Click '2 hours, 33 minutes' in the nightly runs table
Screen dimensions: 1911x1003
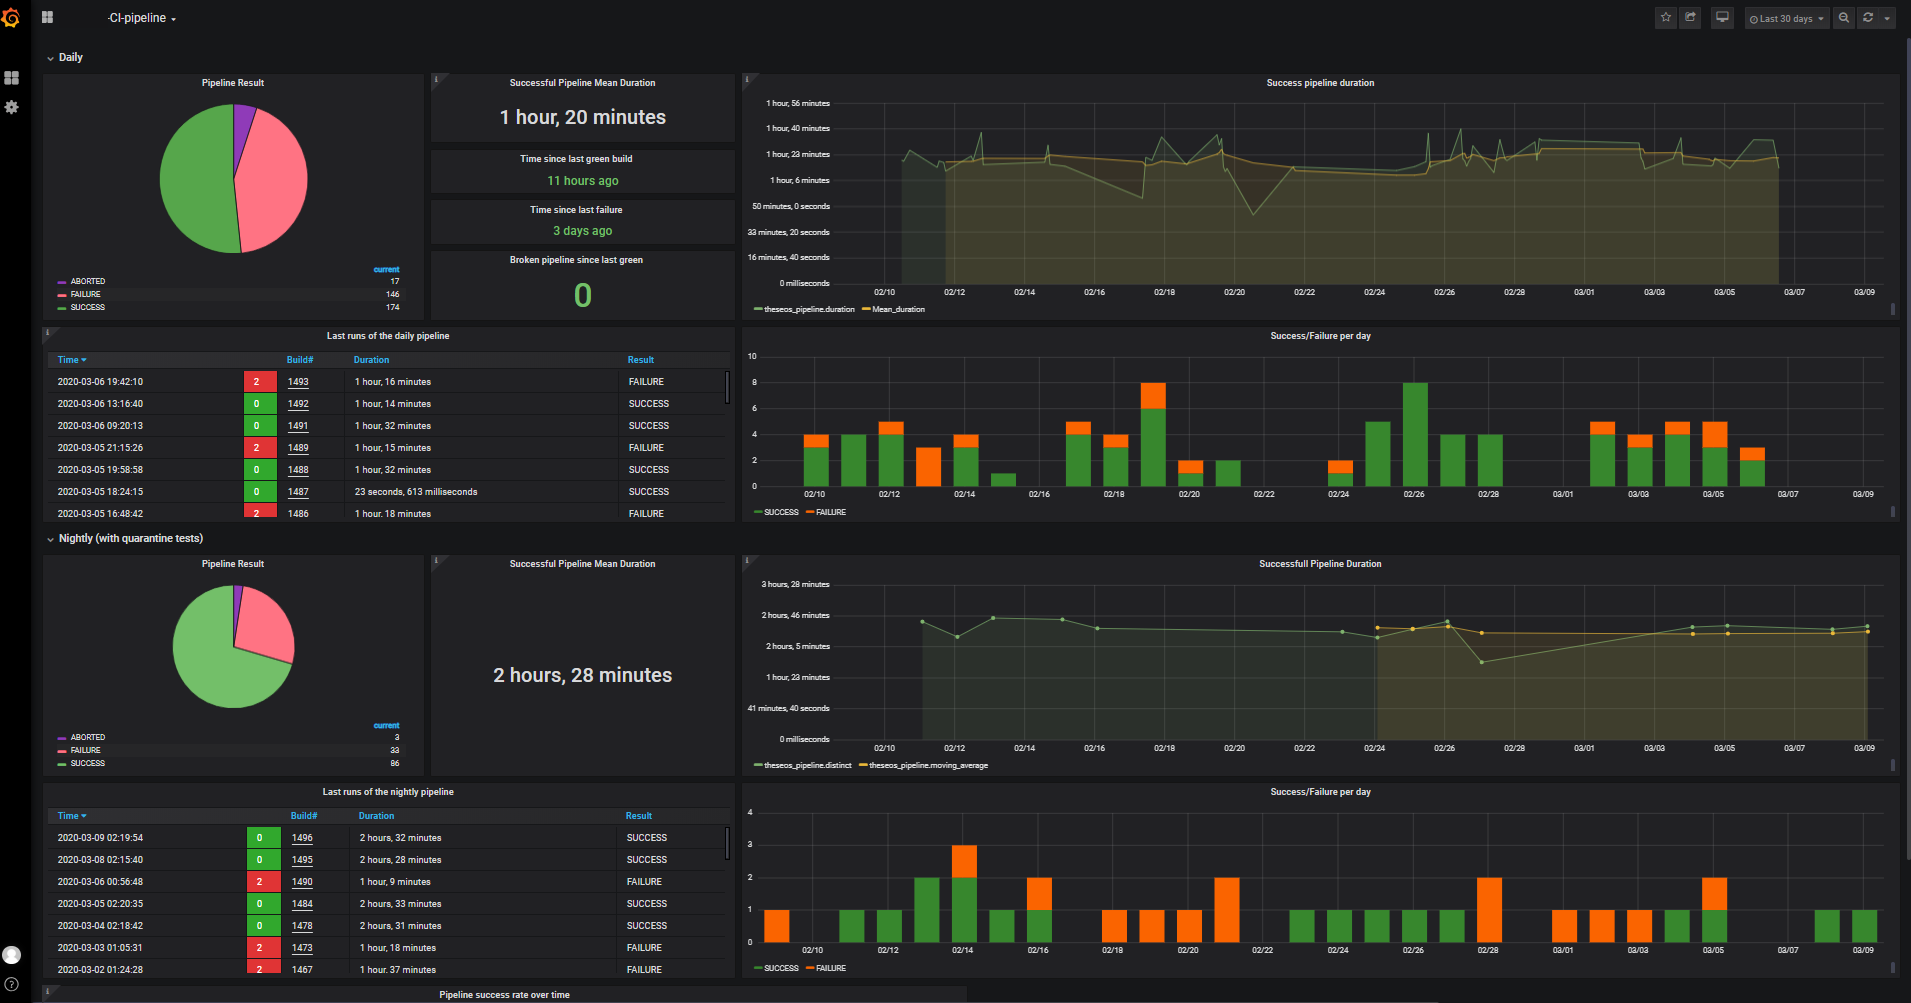click(x=400, y=904)
